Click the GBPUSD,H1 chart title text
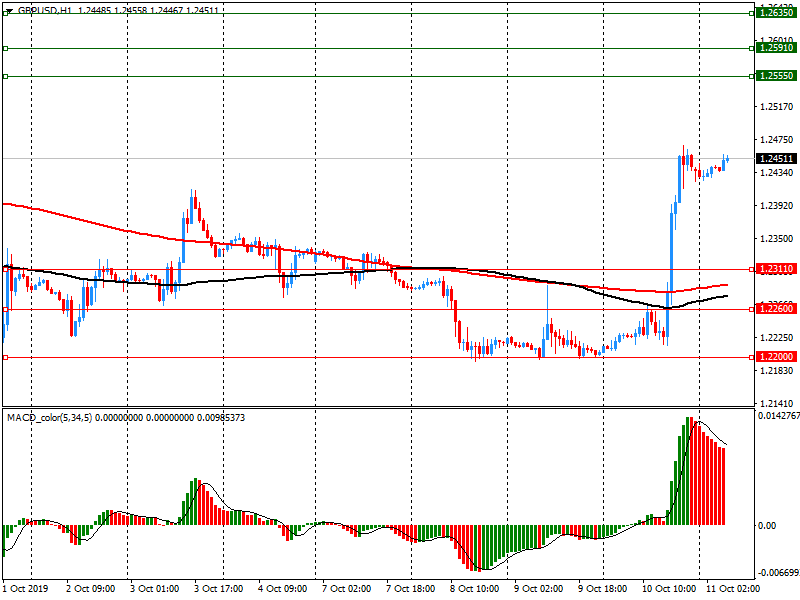The image size is (800, 600). point(45,8)
